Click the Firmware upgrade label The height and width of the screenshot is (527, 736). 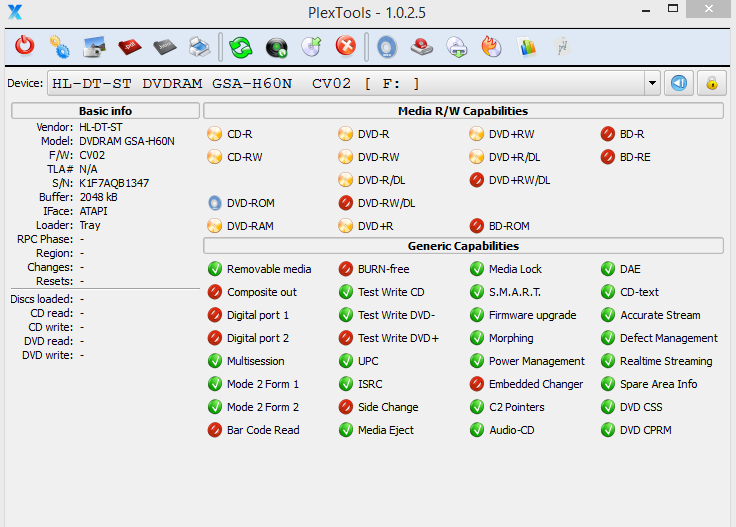(x=532, y=315)
